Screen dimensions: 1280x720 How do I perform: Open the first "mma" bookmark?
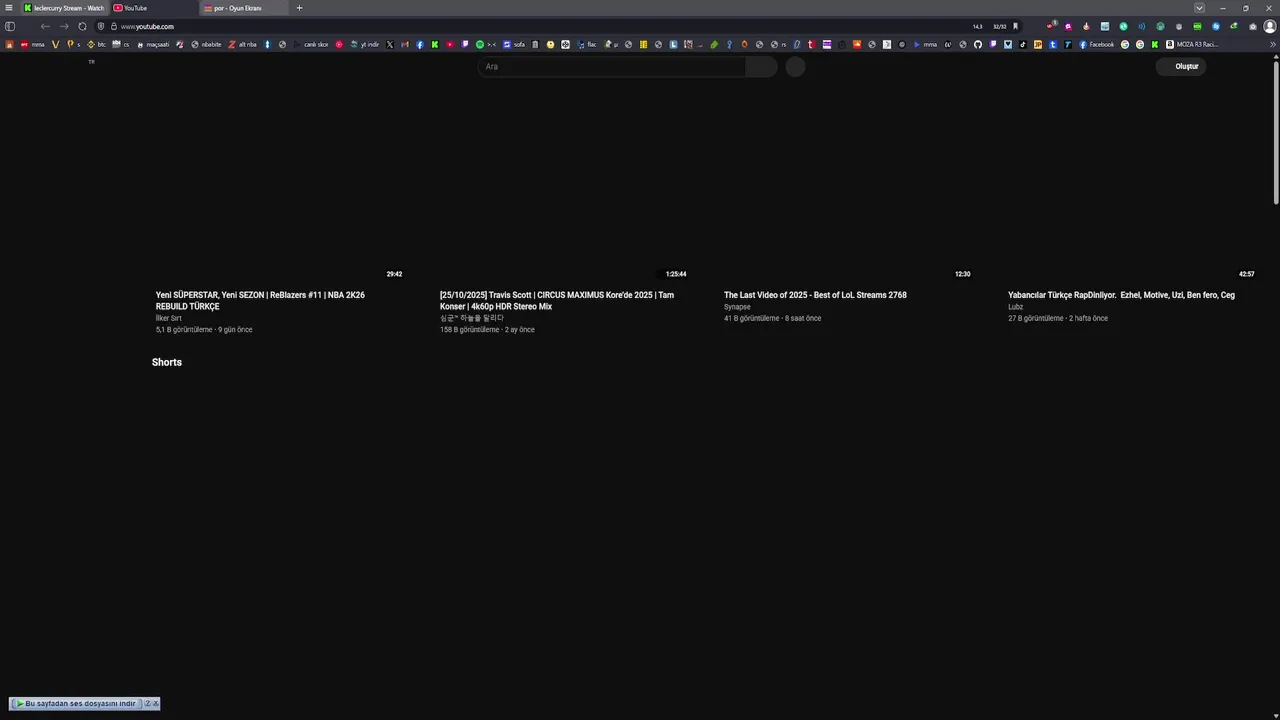32,44
